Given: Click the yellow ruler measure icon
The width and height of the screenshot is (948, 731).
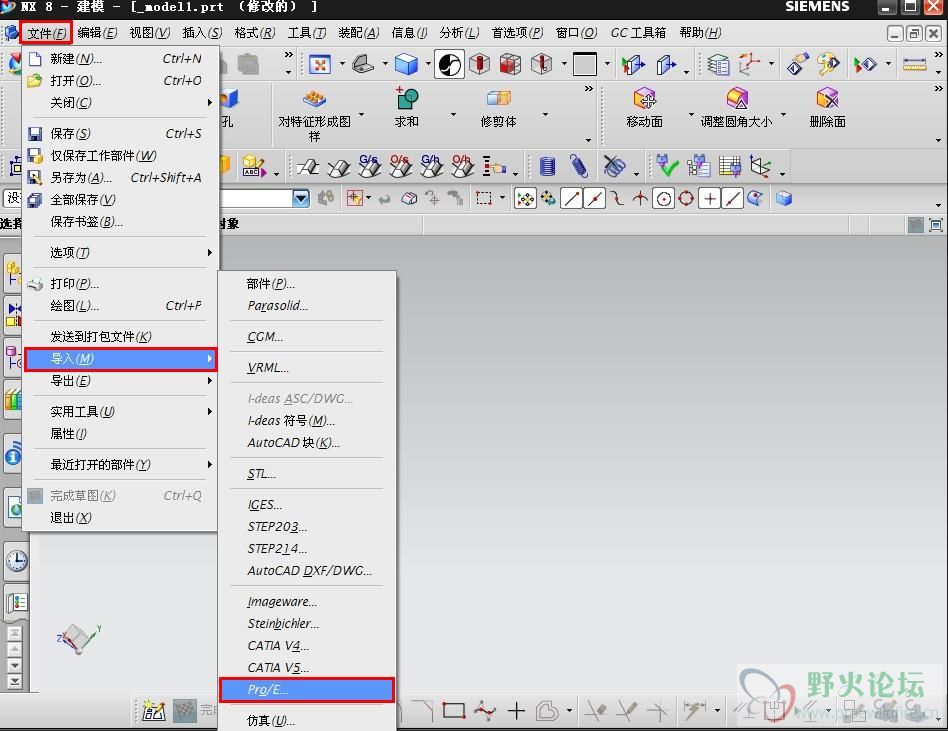Looking at the screenshot, I should pos(914,64).
